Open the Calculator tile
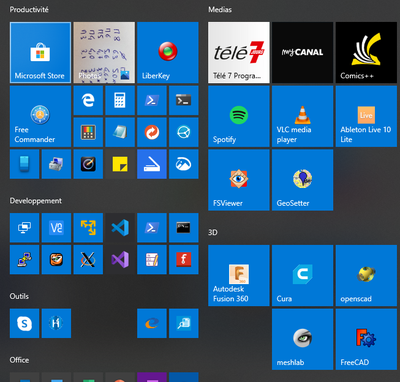This screenshot has height=382, width=400. 120,100
